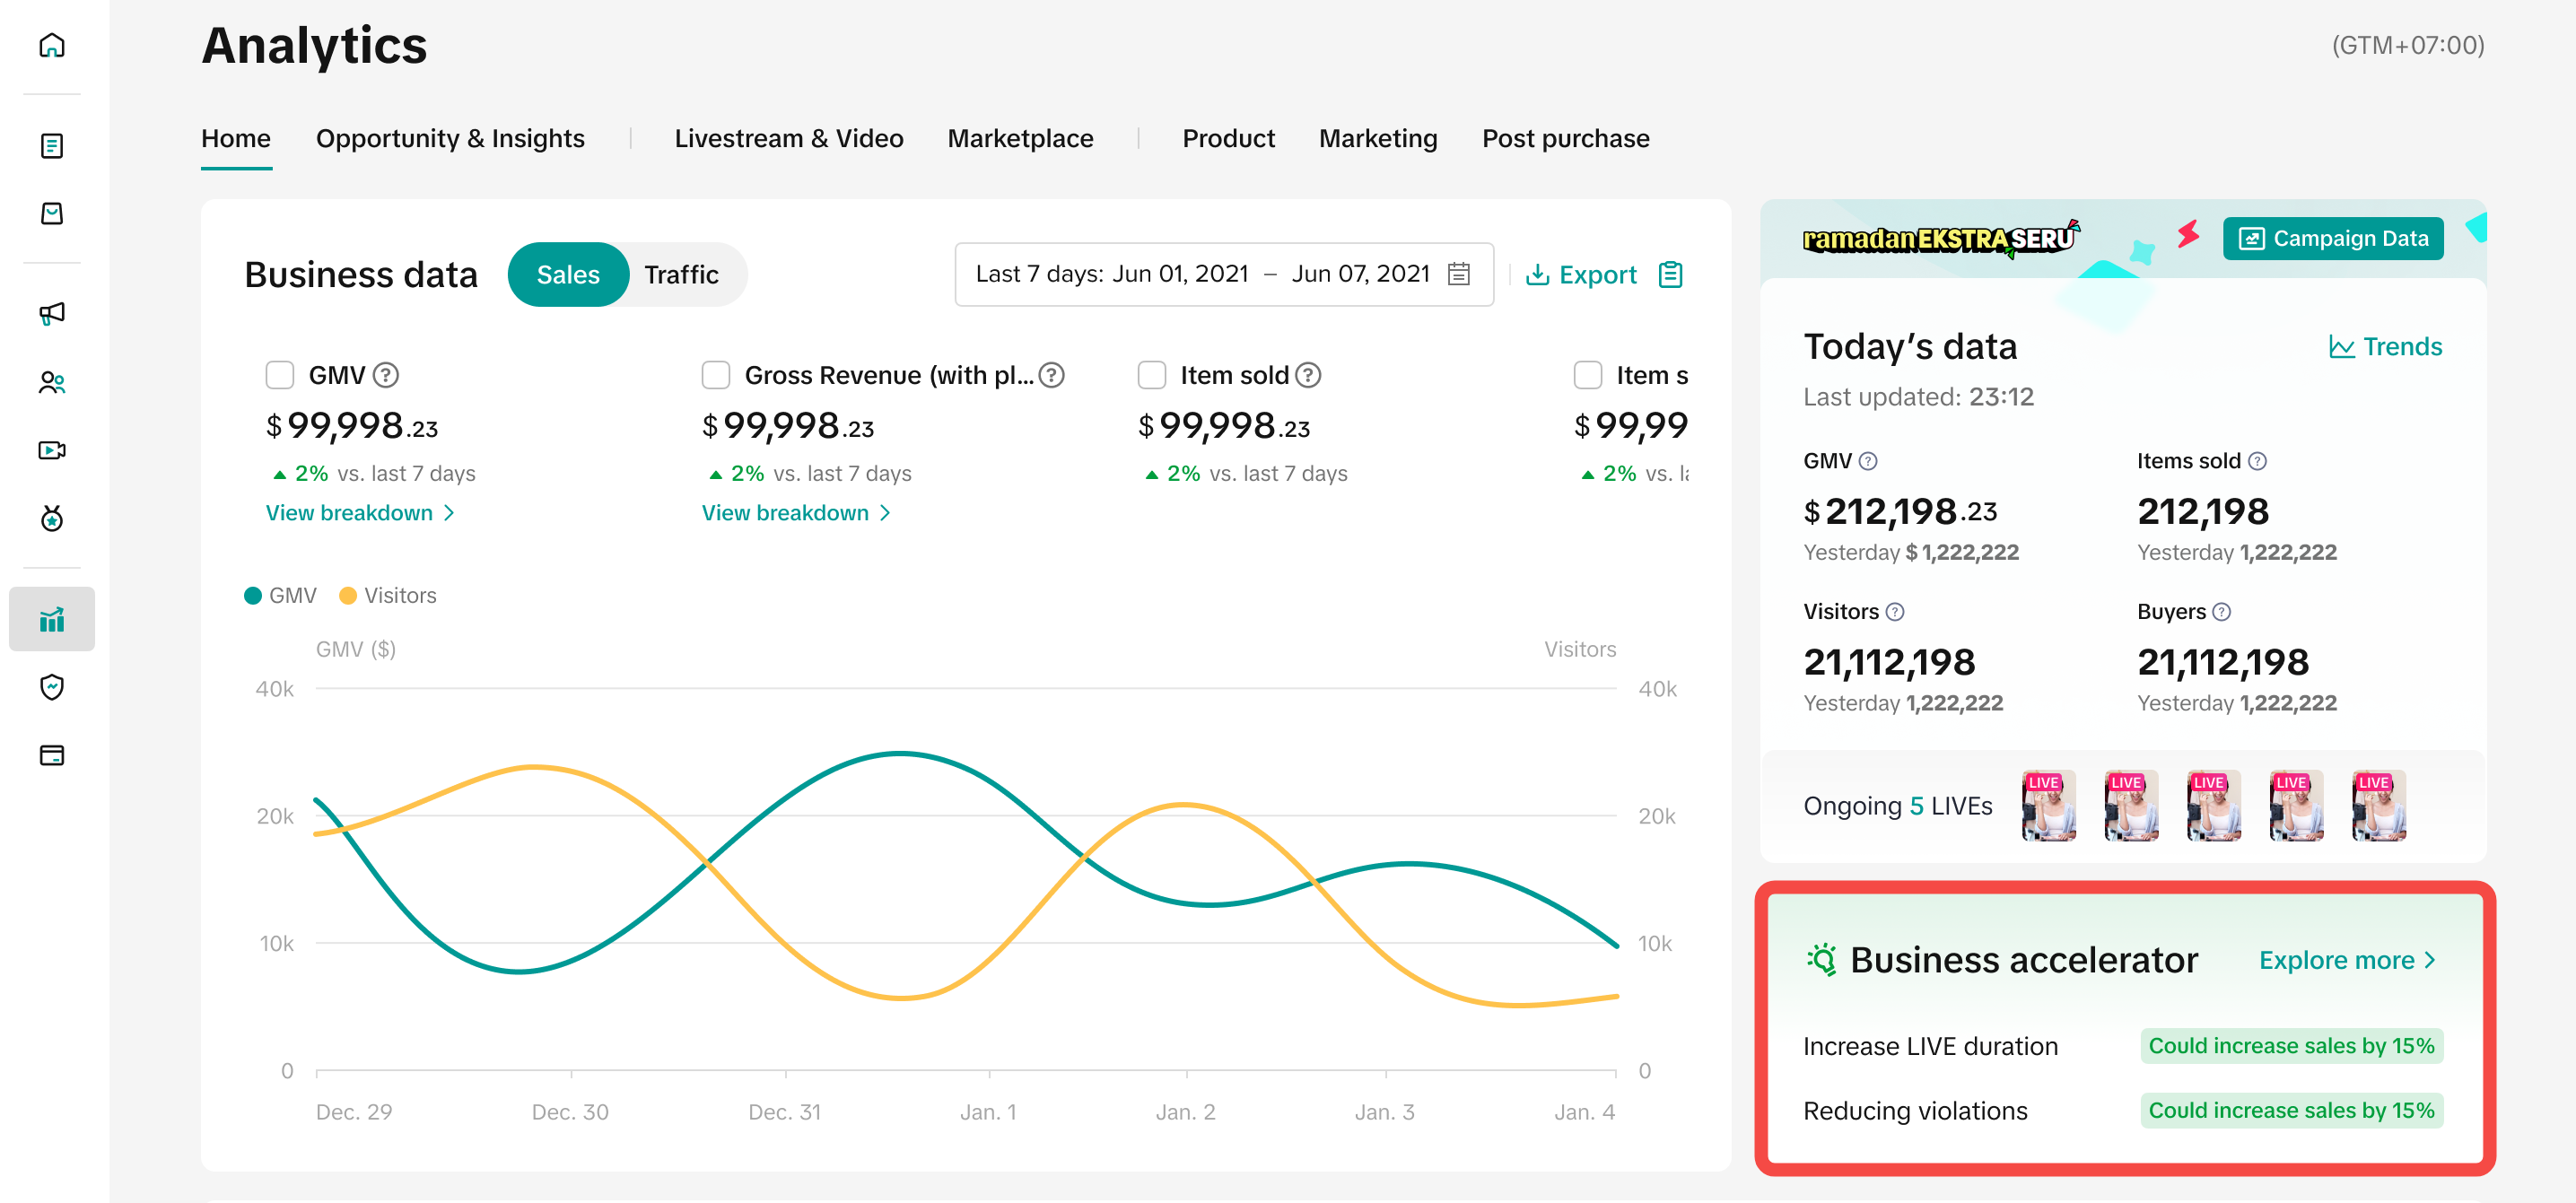Screen dimensions: 2576x1203
Task: Check the GMV metric checkbox
Action: tap(280, 375)
